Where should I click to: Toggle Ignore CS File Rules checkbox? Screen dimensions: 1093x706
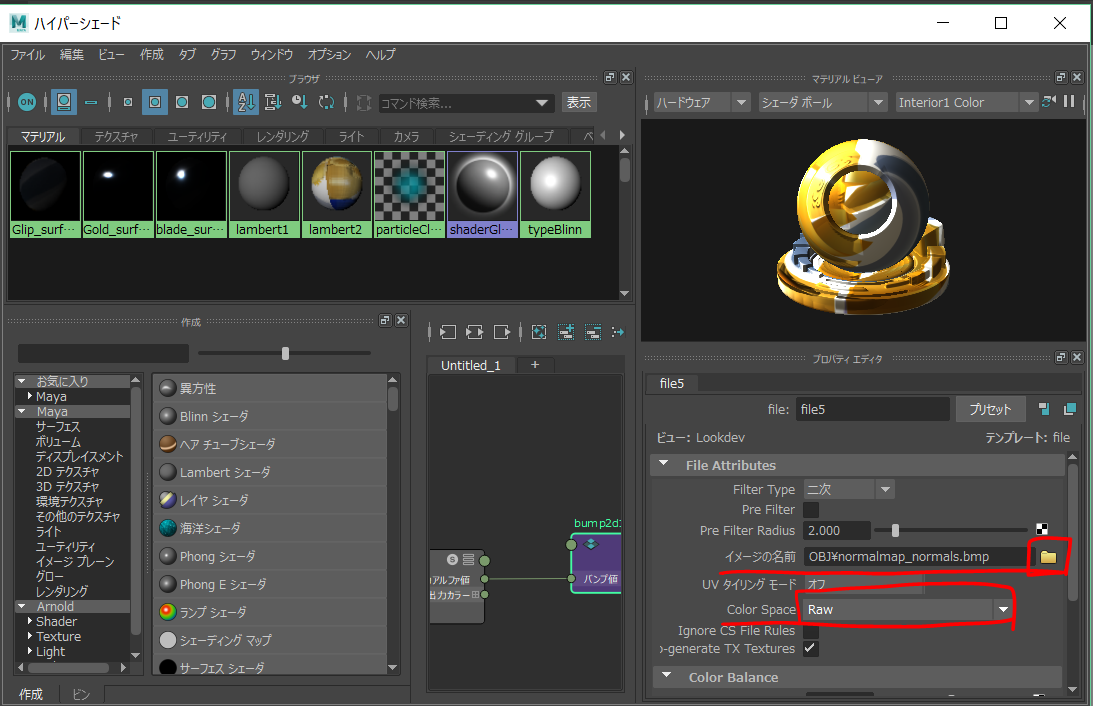coord(811,630)
